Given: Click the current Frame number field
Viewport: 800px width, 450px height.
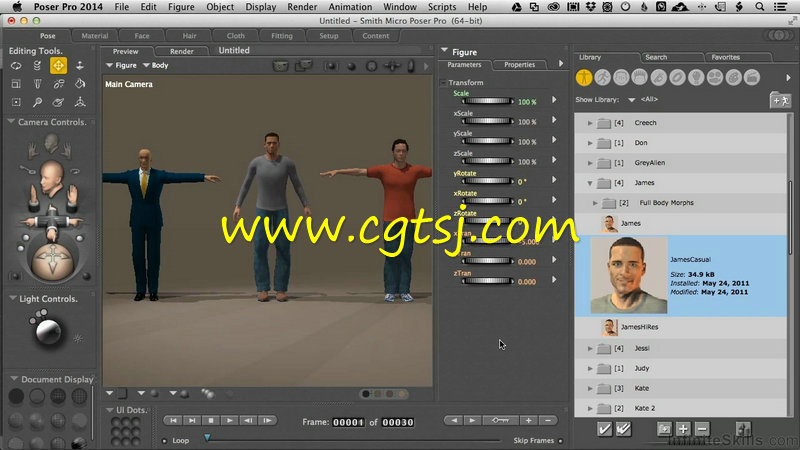Looking at the screenshot, I should tap(348, 422).
